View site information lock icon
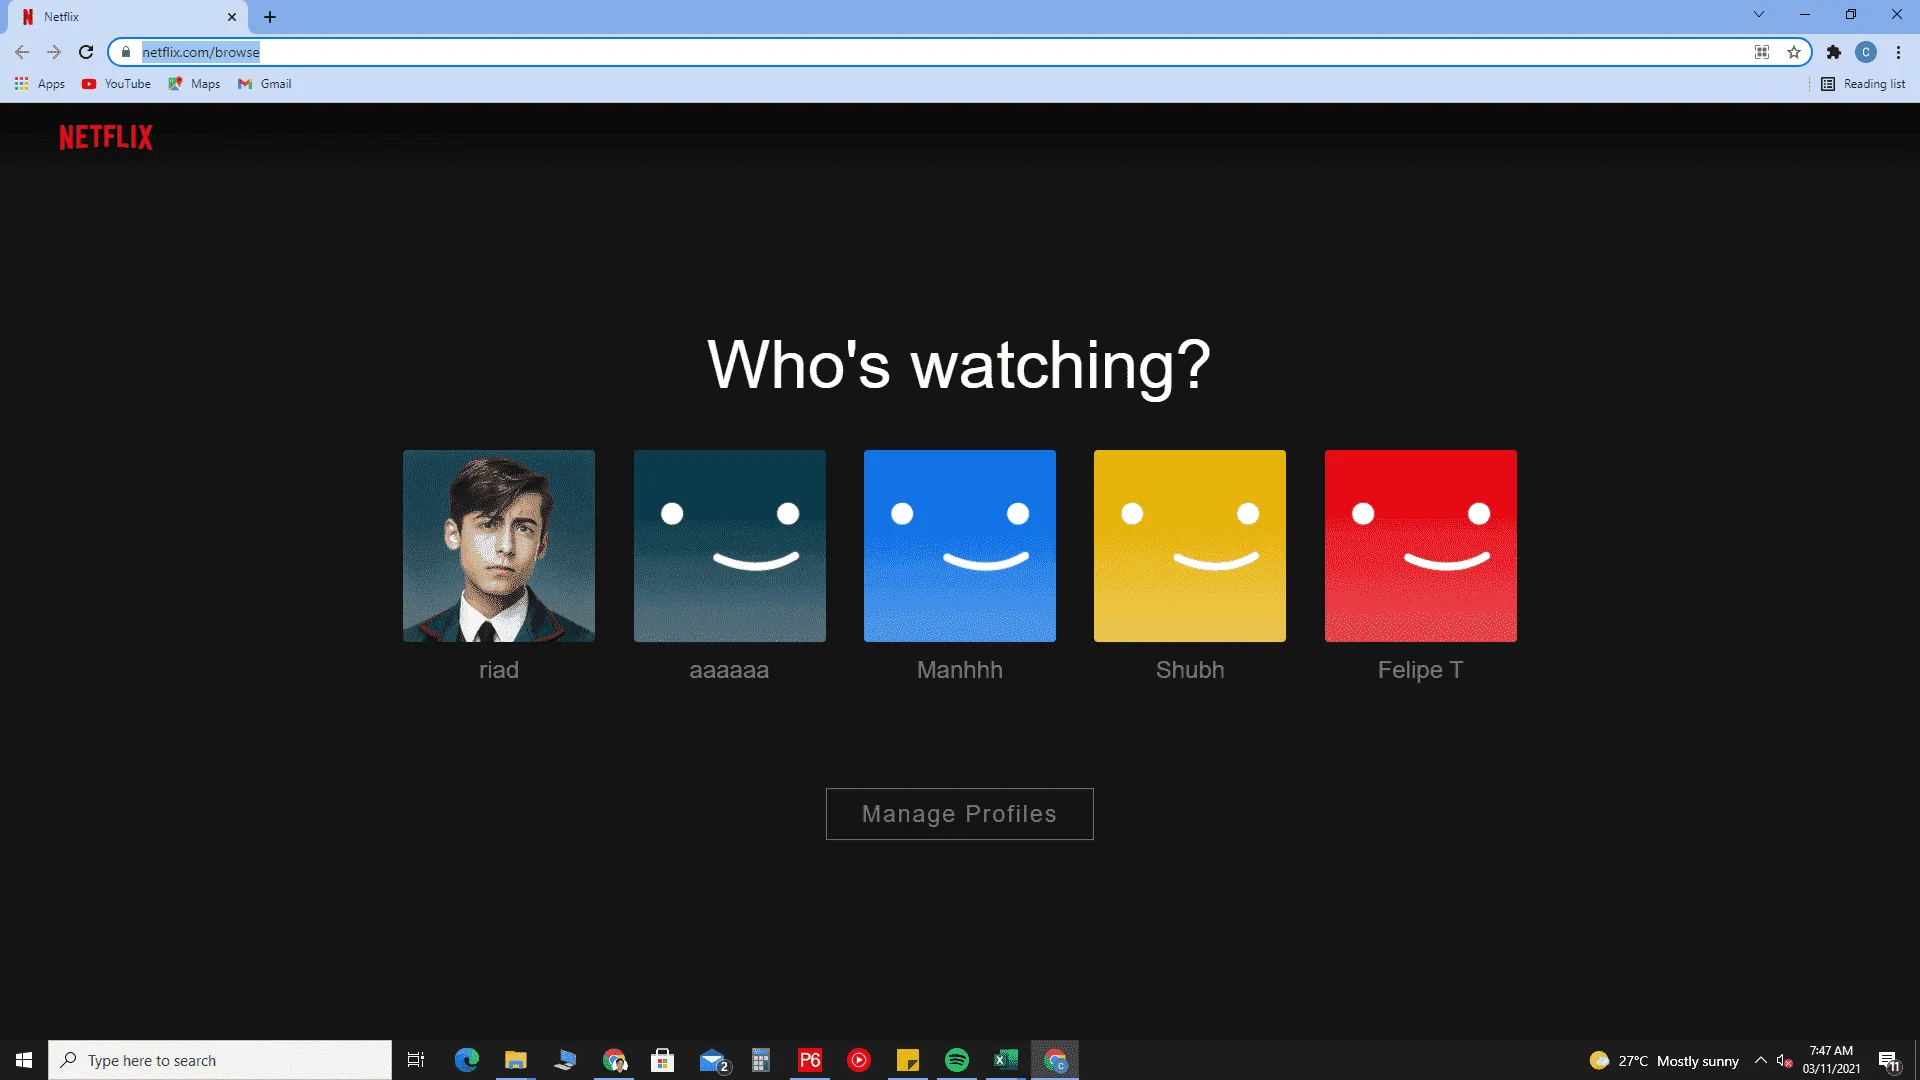Image resolution: width=1920 pixels, height=1080 pixels. [x=126, y=52]
